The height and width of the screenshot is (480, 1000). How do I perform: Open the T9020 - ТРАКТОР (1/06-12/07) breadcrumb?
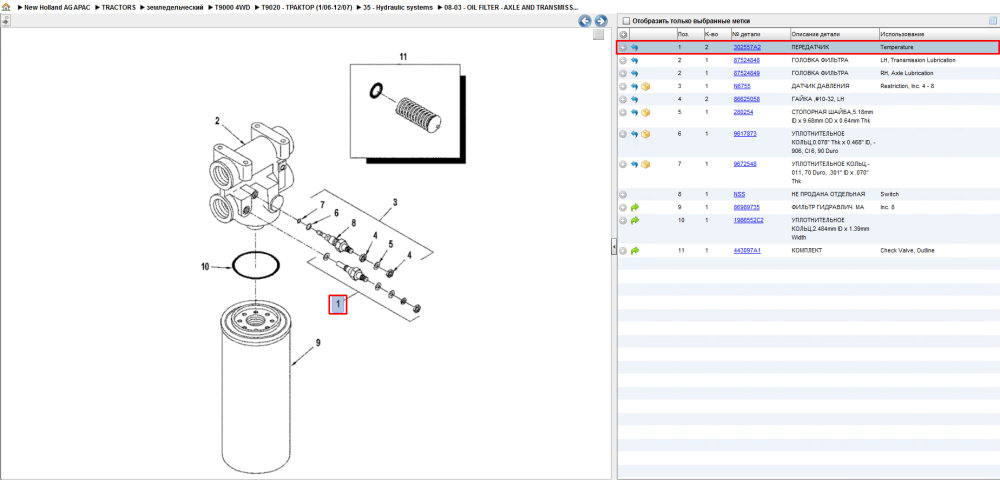[x=307, y=8]
